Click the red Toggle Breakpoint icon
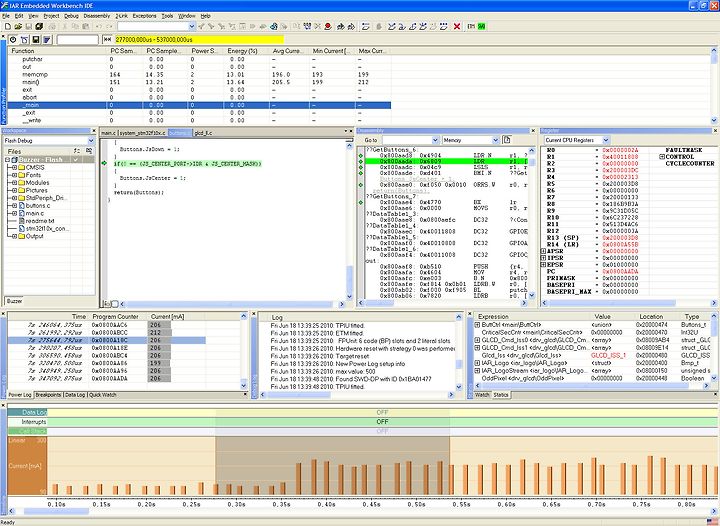This screenshot has height=526, width=720. coord(328,27)
